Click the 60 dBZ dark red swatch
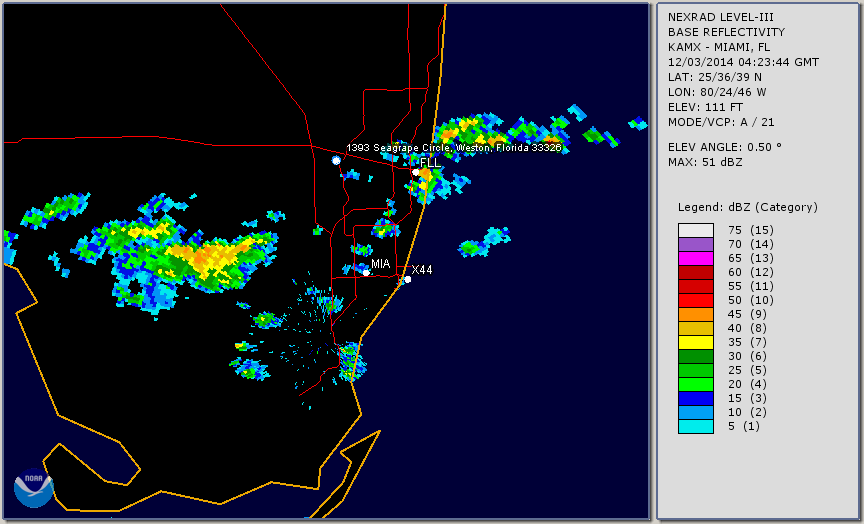 pos(696,272)
